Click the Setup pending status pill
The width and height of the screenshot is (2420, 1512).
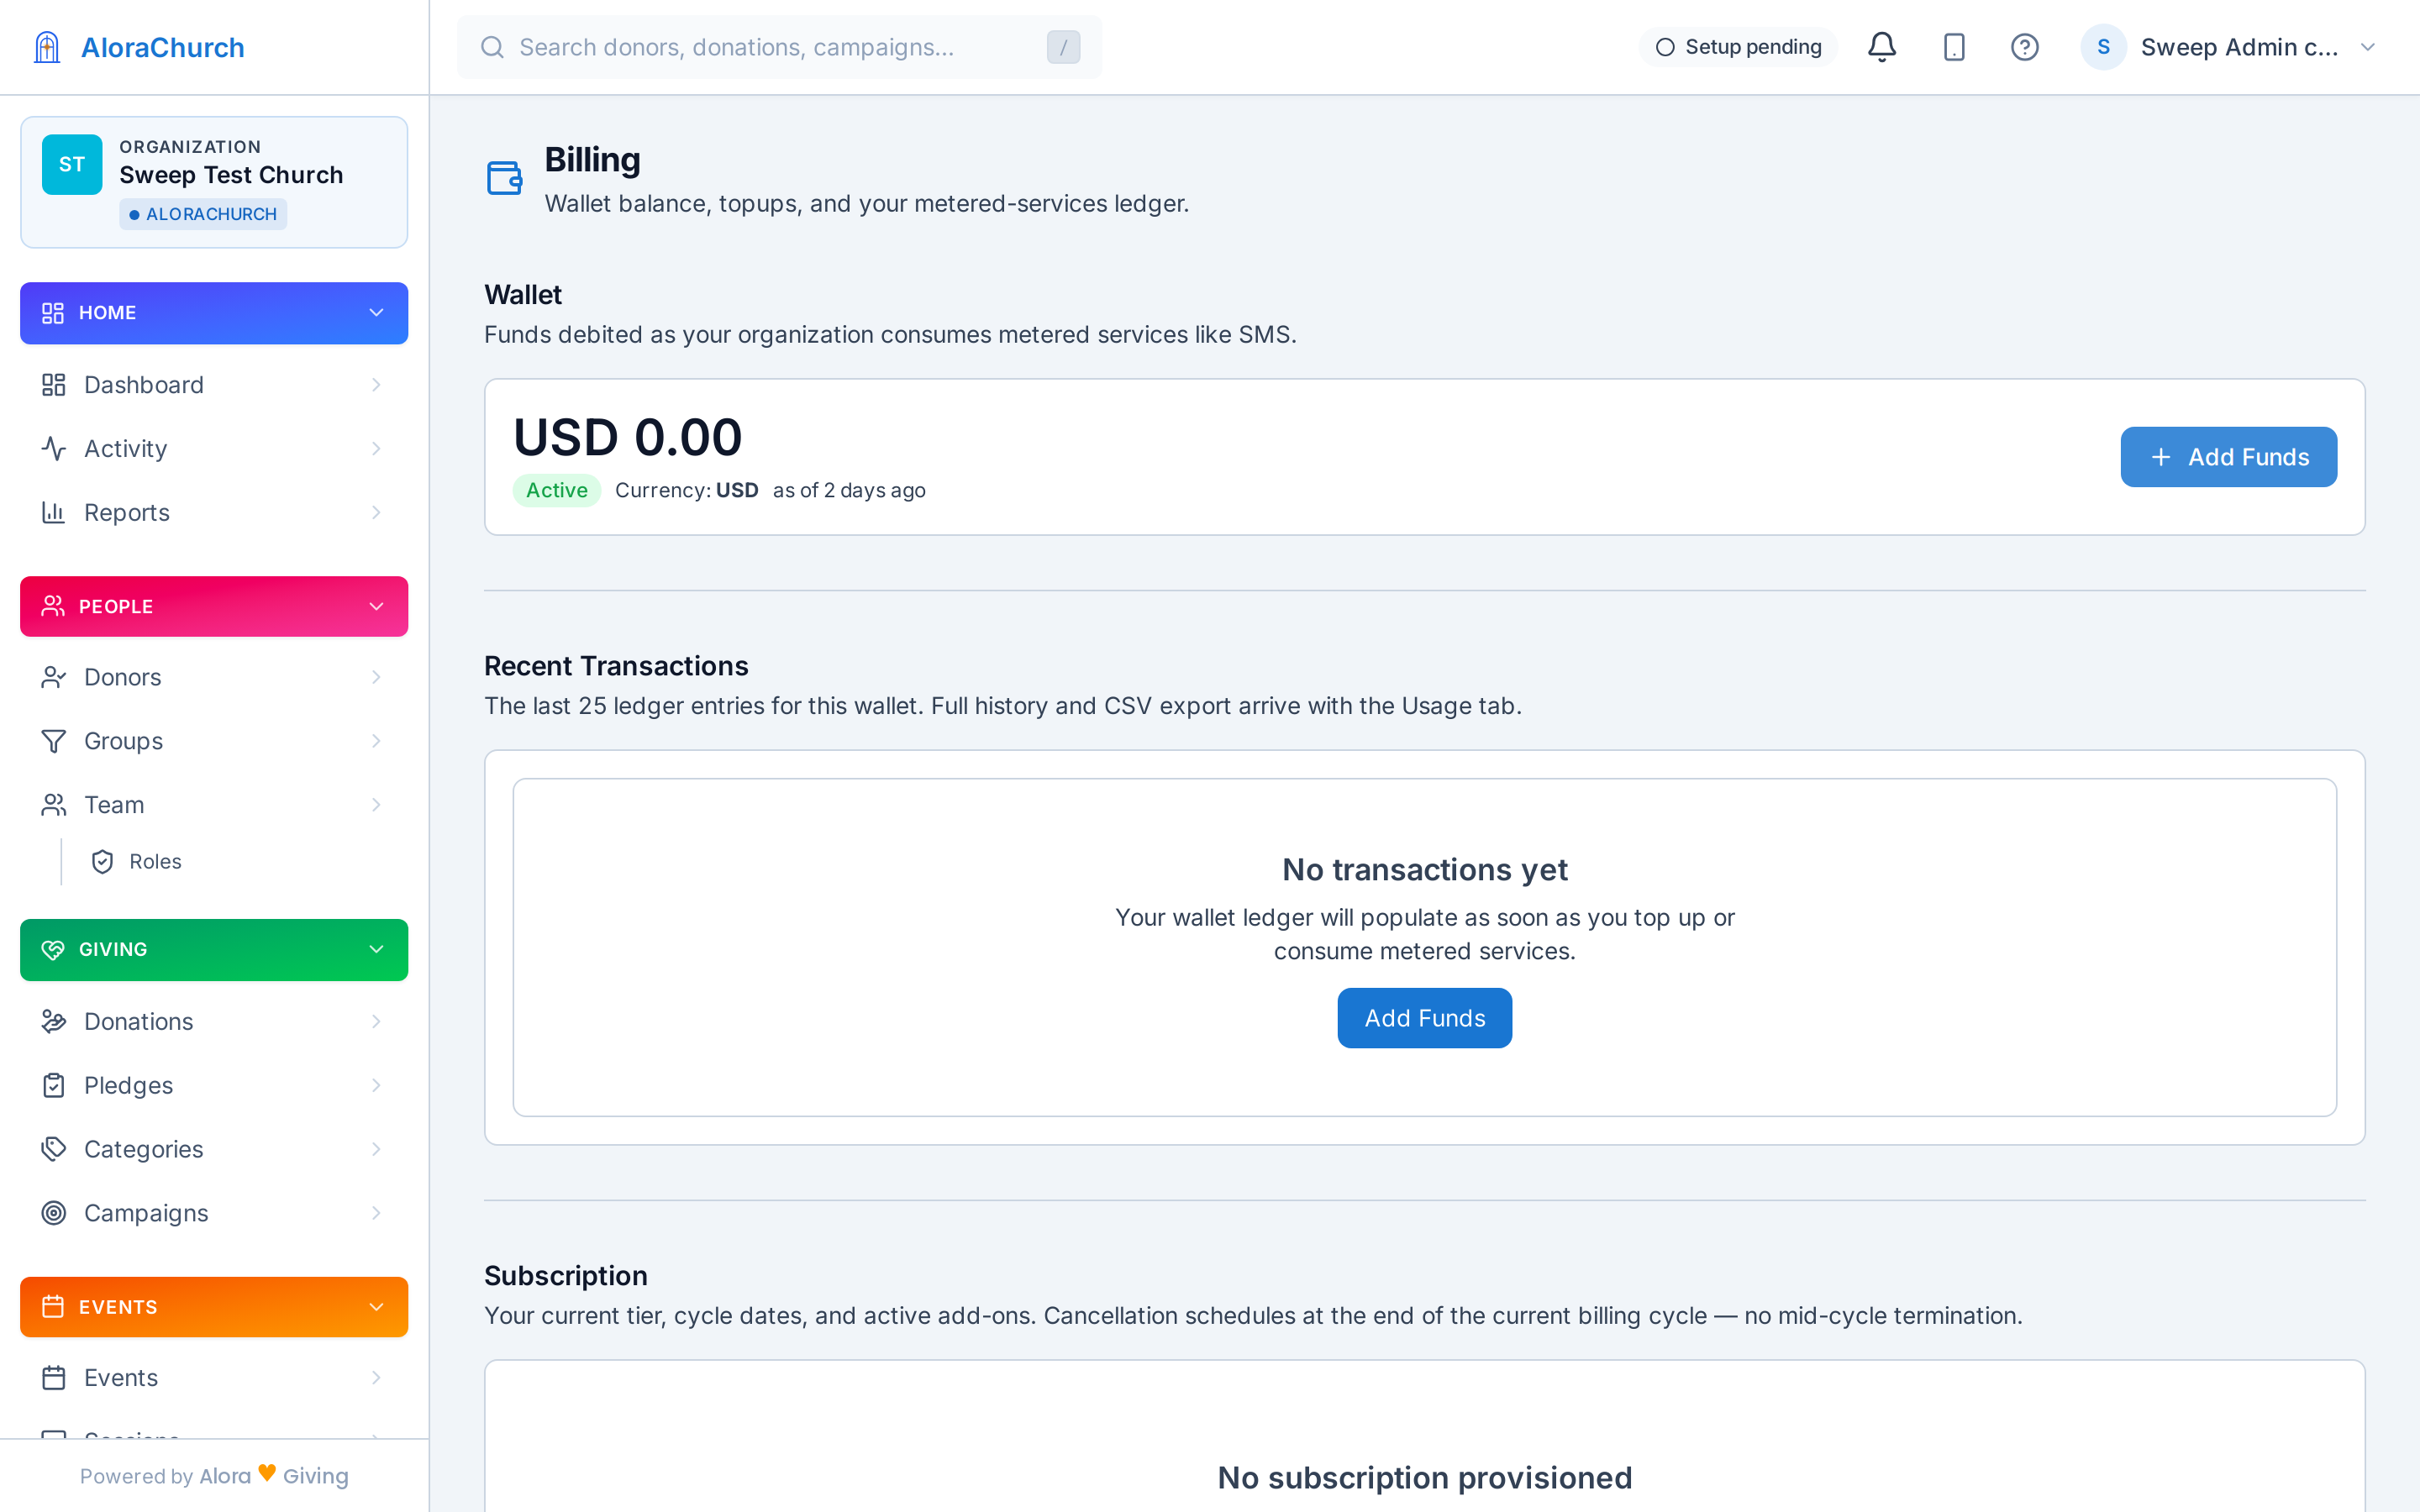click(1738, 47)
